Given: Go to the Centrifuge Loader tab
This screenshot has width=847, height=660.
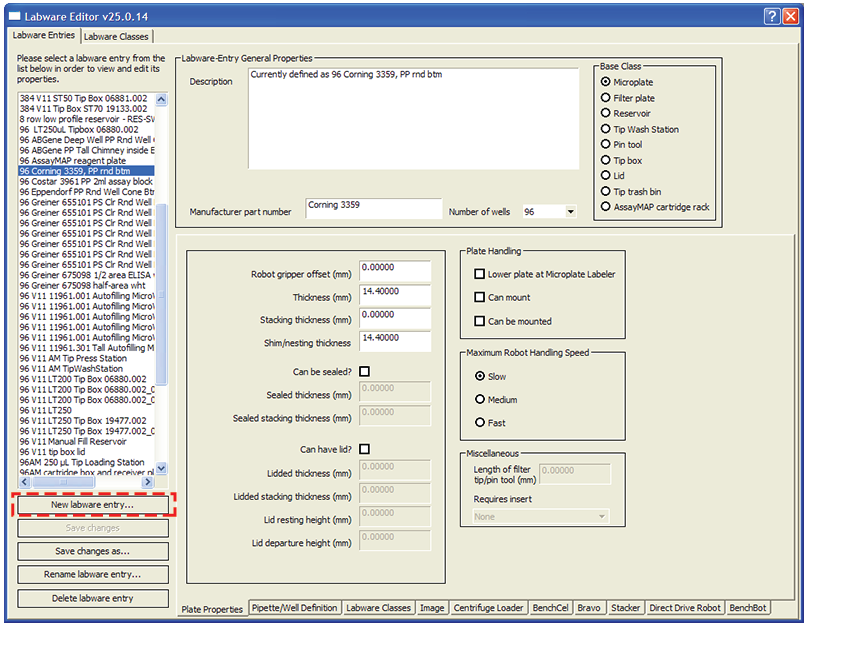Looking at the screenshot, I should 488,608.
